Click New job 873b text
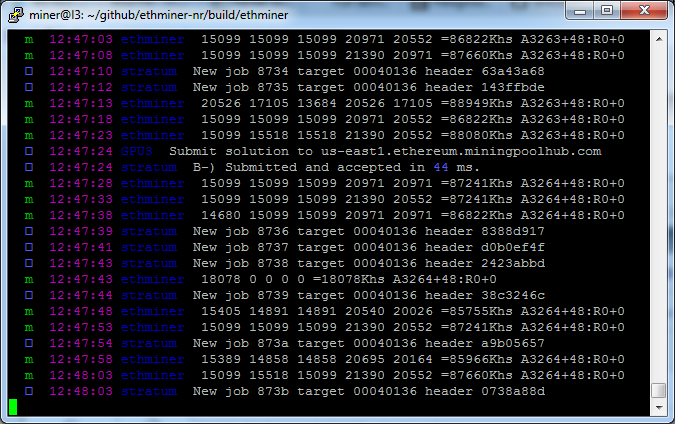The width and height of the screenshot is (675, 424). pos(240,391)
